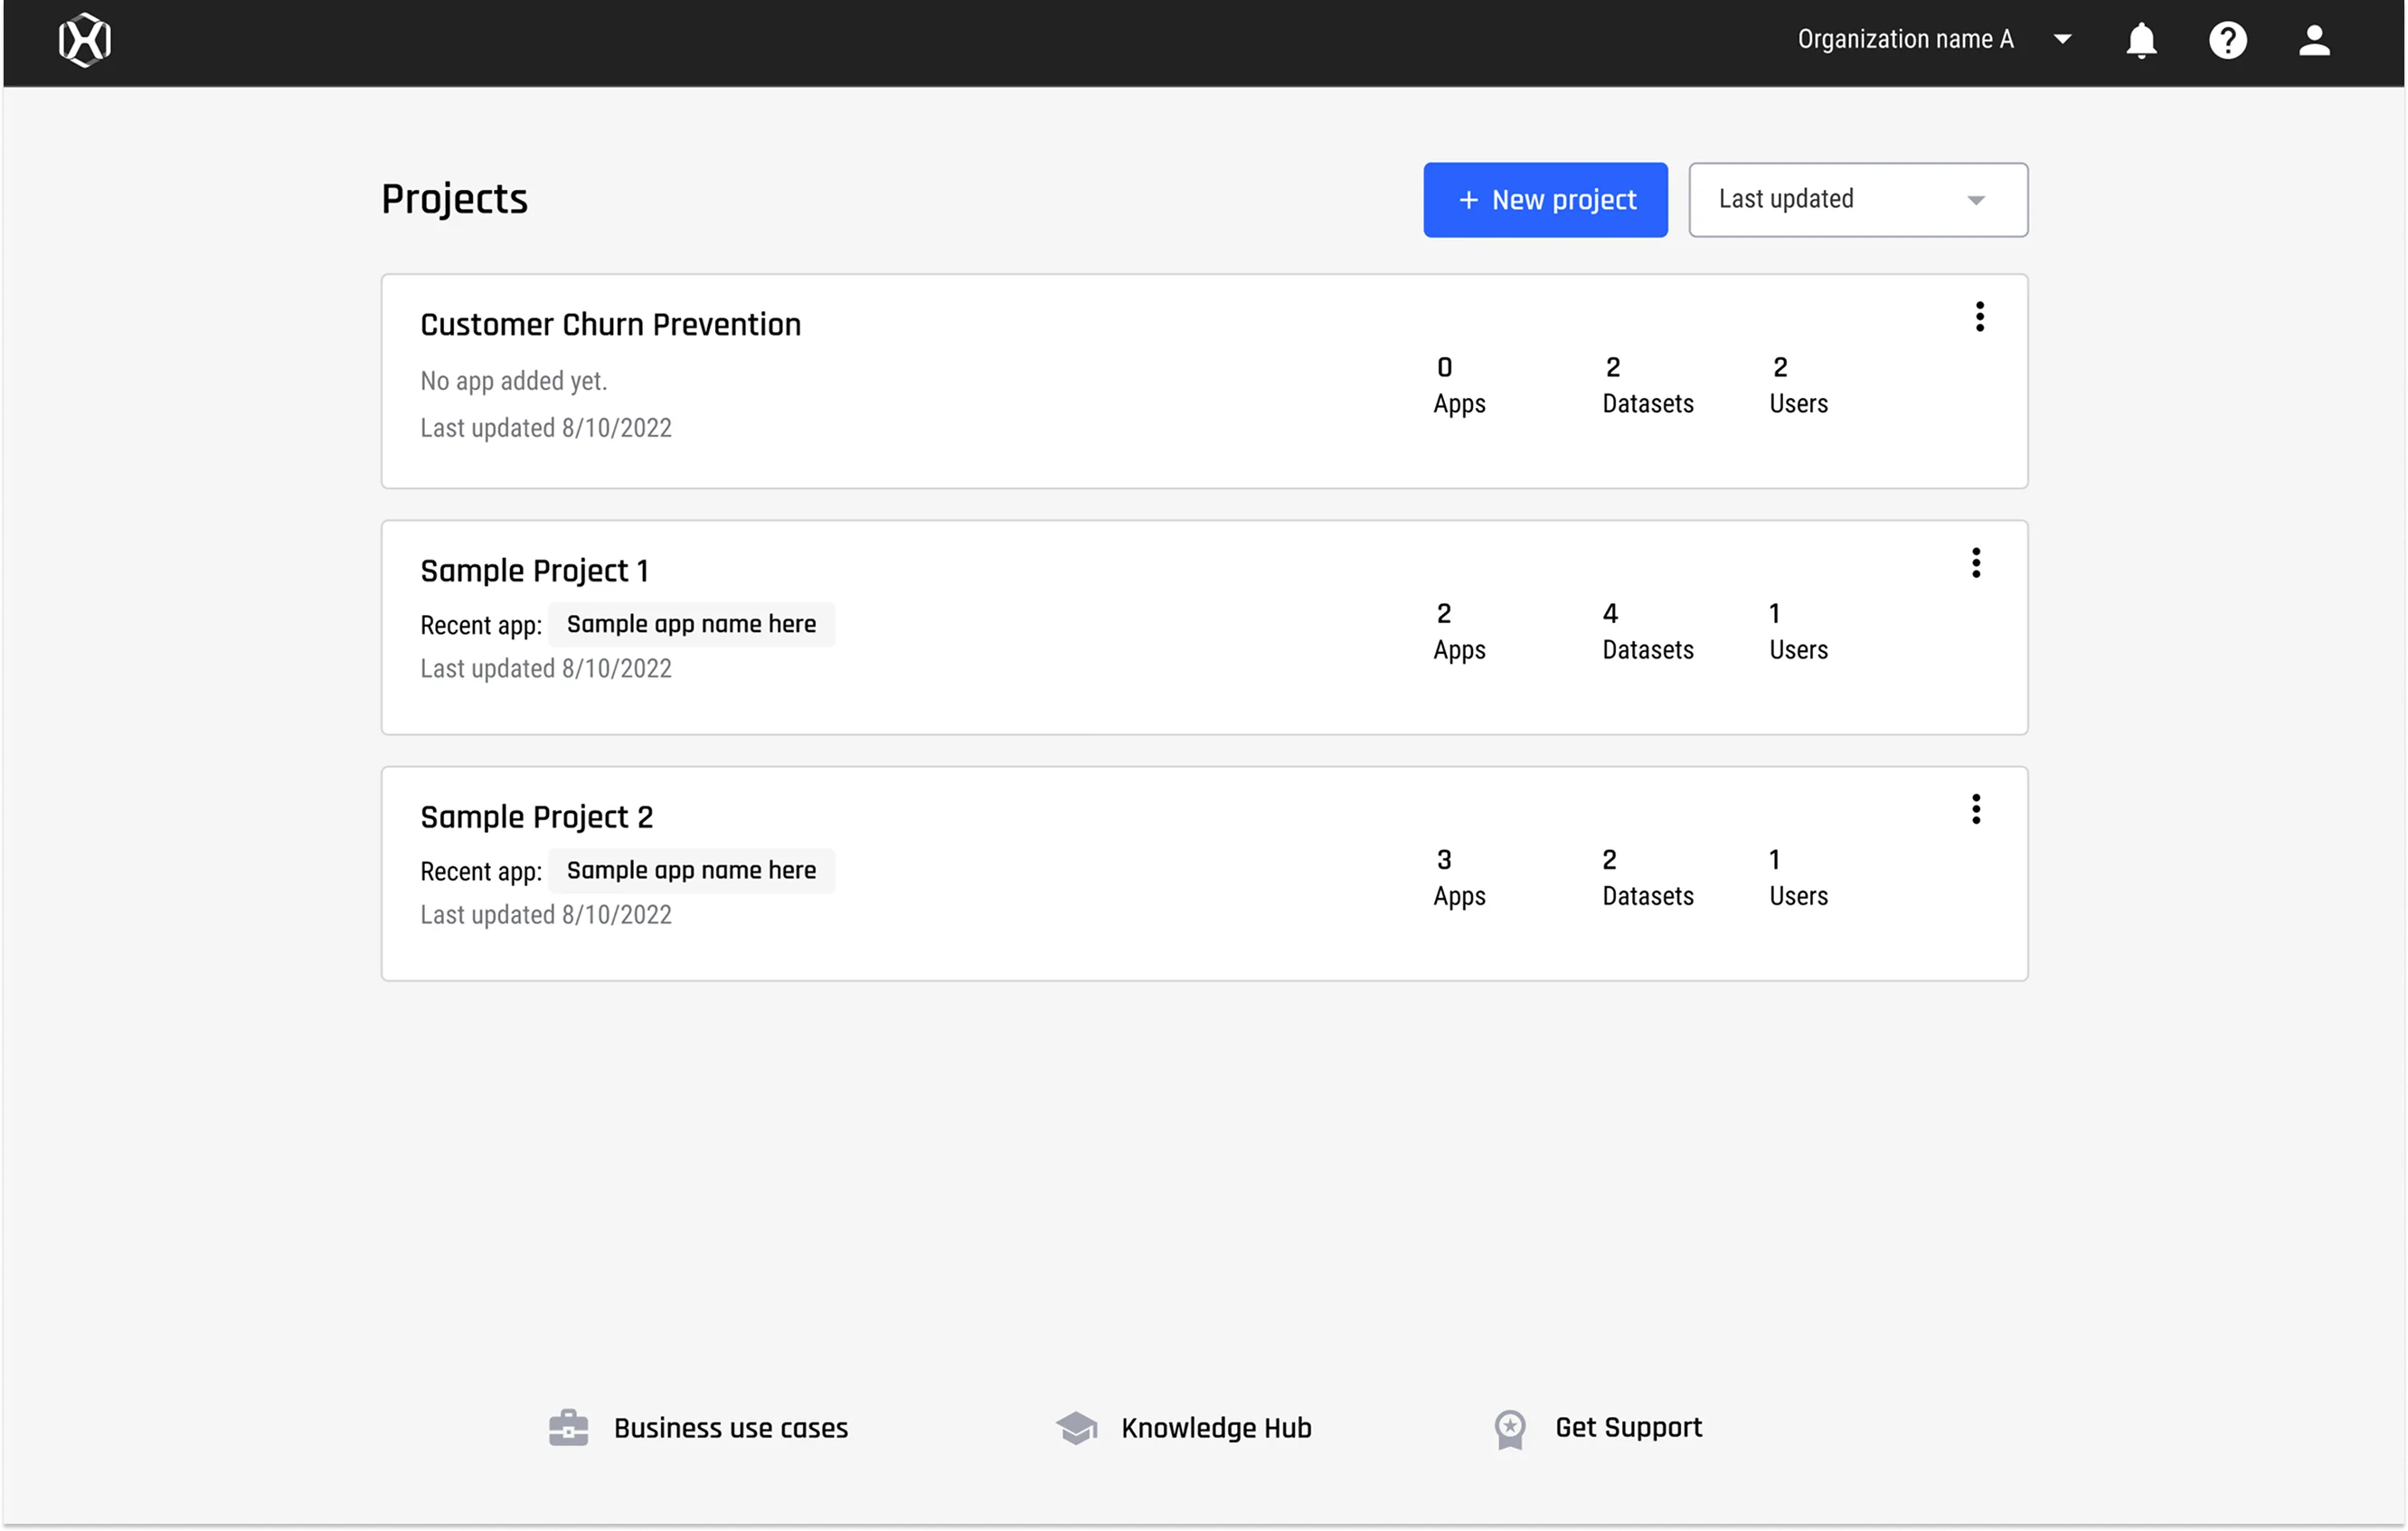Click Last updated date in Sample Project 1
Image resolution: width=2408 pixels, height=1531 pixels.
tap(545, 668)
